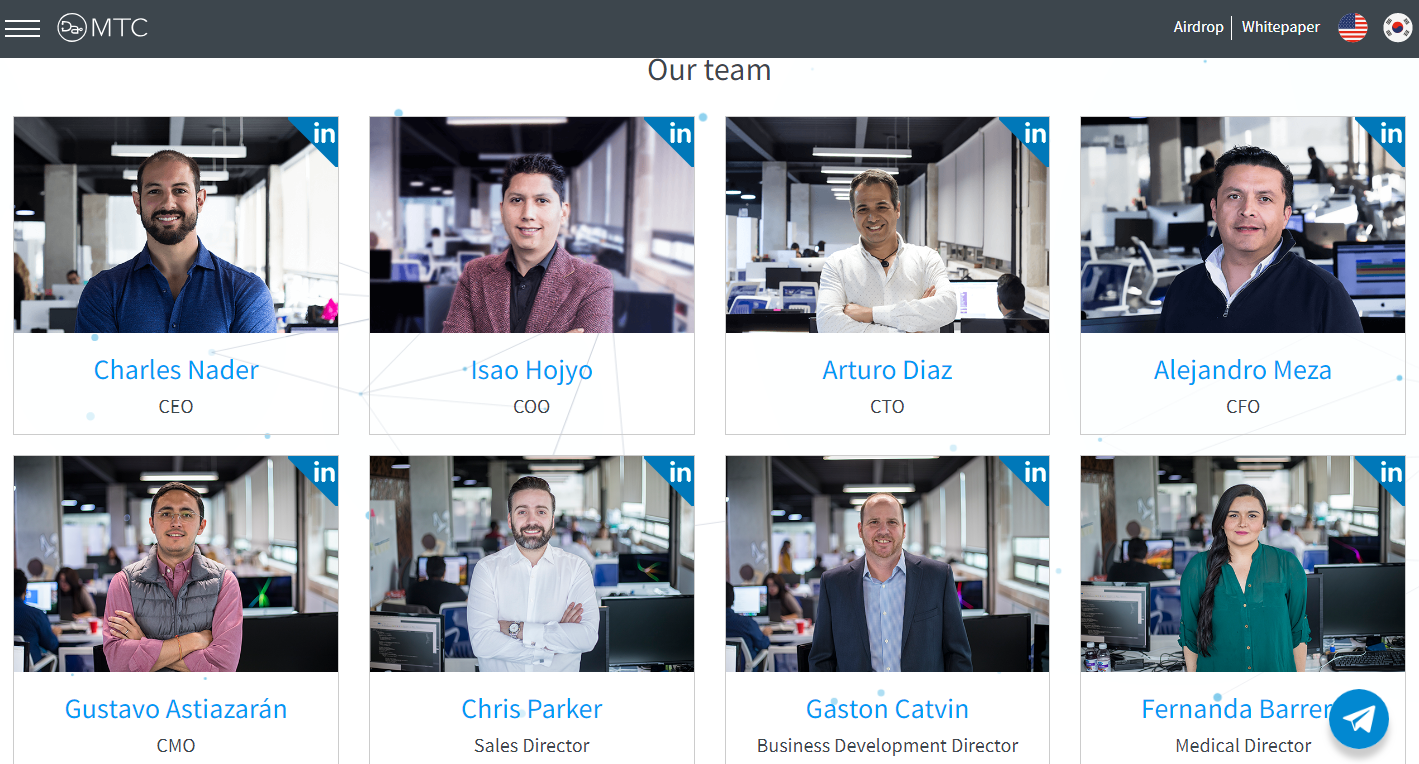The height and width of the screenshot is (764, 1419).
Task: Click the floating Telegram chat button
Action: point(1359,719)
